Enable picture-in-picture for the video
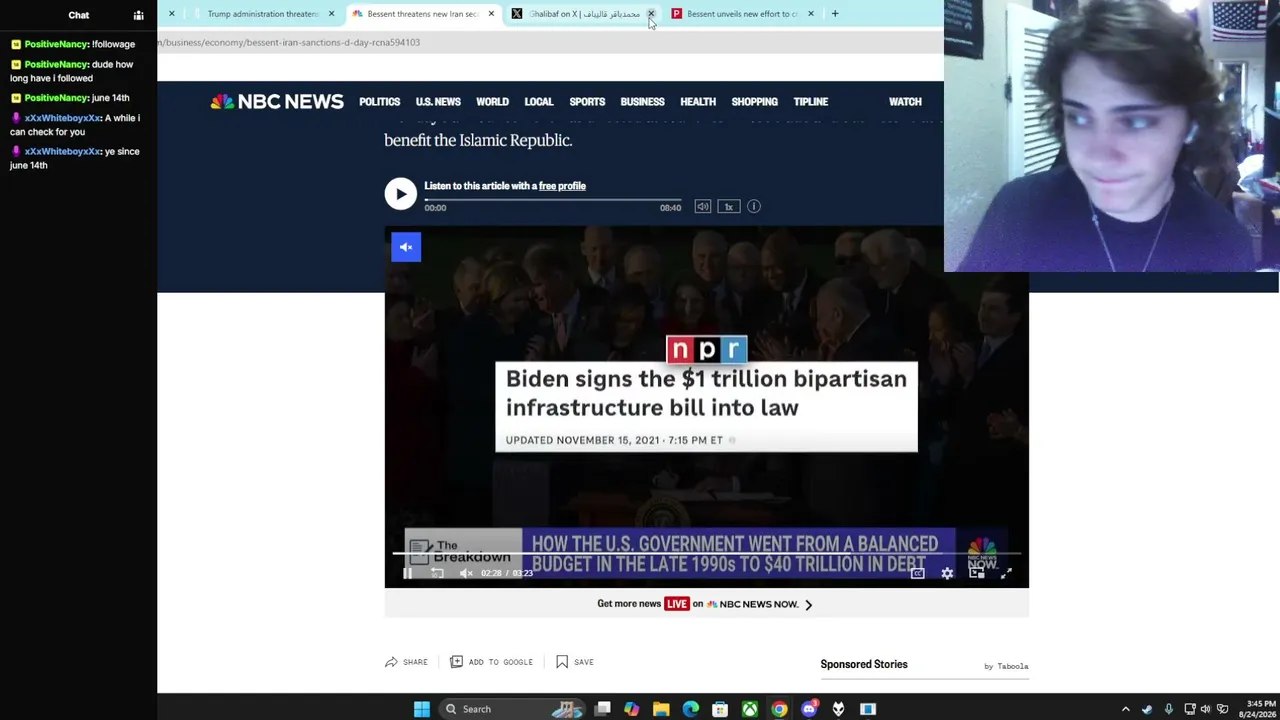This screenshot has height=720, width=1280. 977,573
